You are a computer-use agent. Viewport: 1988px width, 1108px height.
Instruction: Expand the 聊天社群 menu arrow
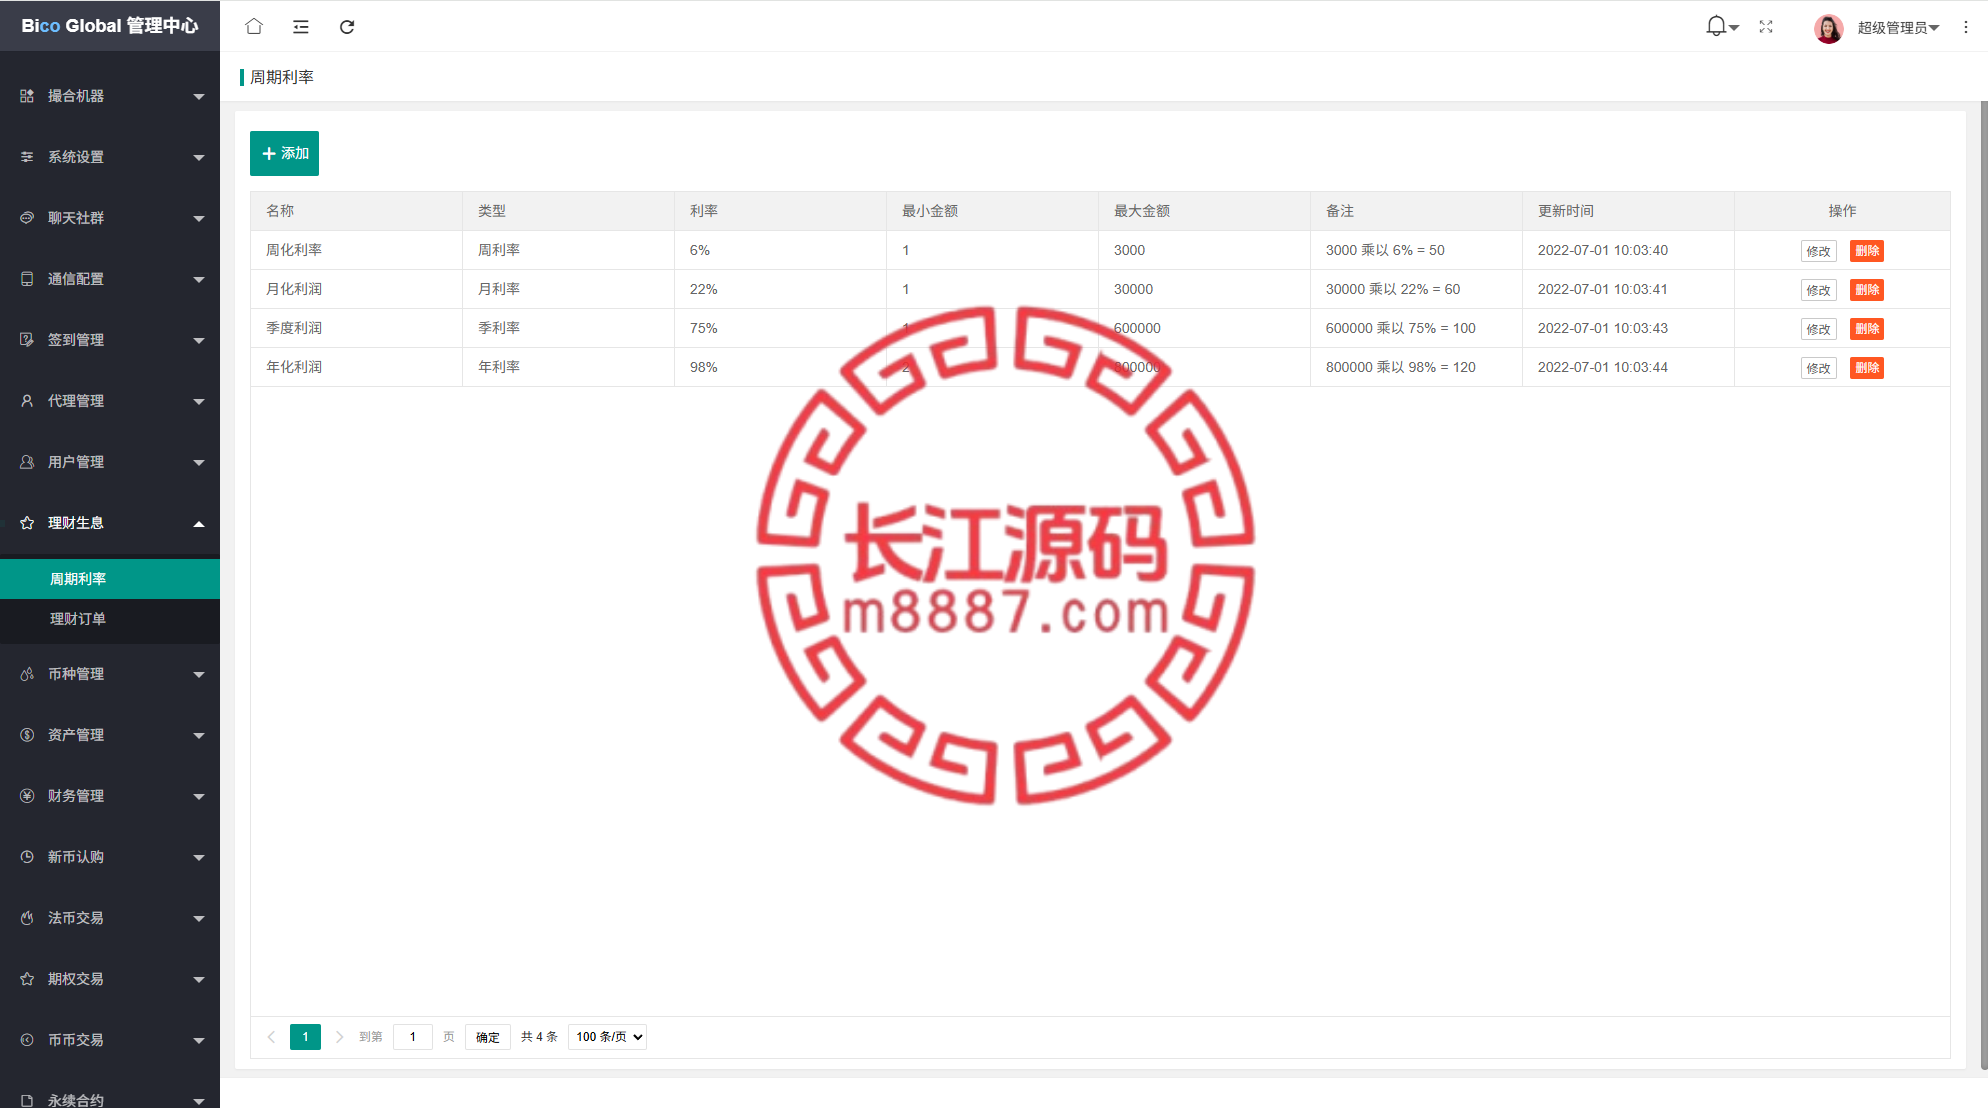pyautogui.click(x=199, y=219)
